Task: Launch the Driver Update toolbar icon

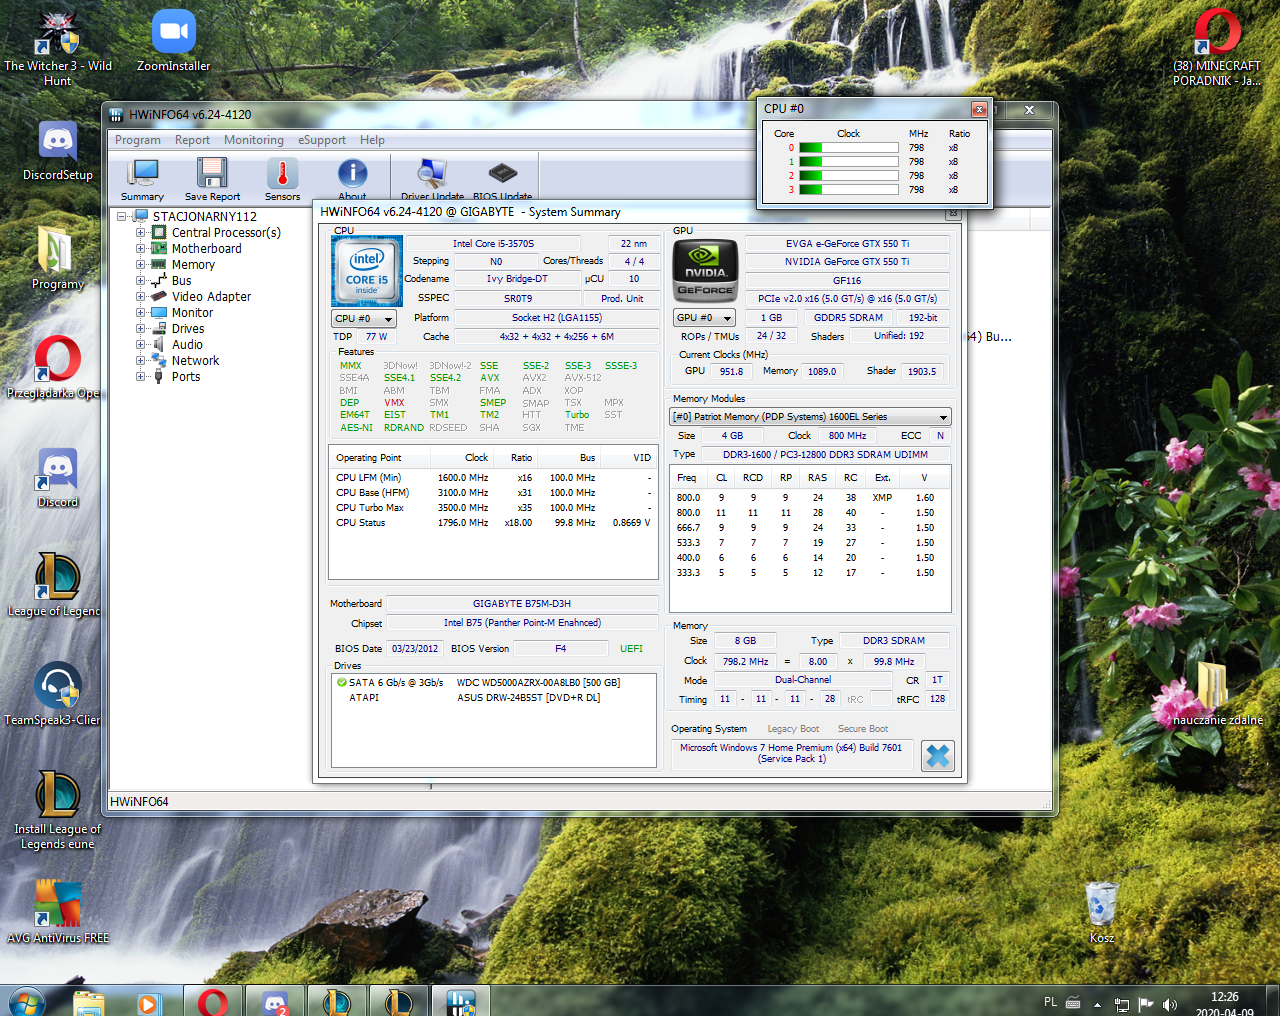Action: (432, 180)
